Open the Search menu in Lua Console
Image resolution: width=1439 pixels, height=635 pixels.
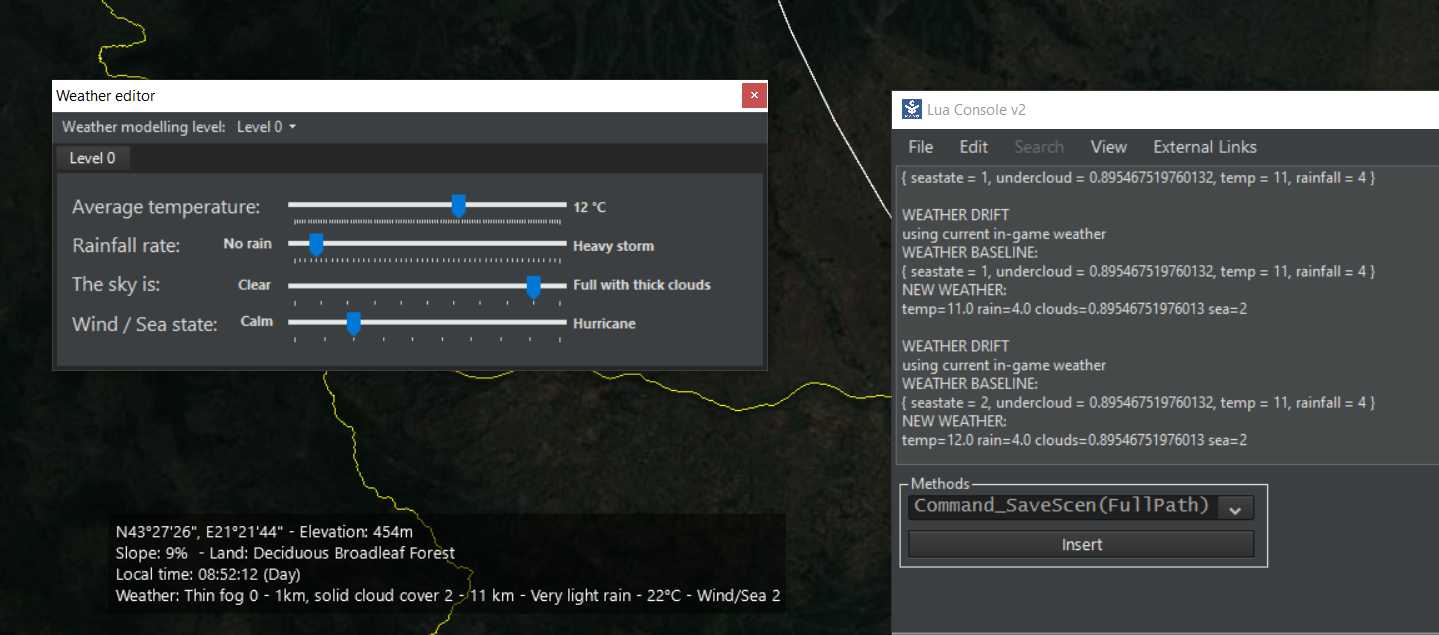(x=1039, y=147)
